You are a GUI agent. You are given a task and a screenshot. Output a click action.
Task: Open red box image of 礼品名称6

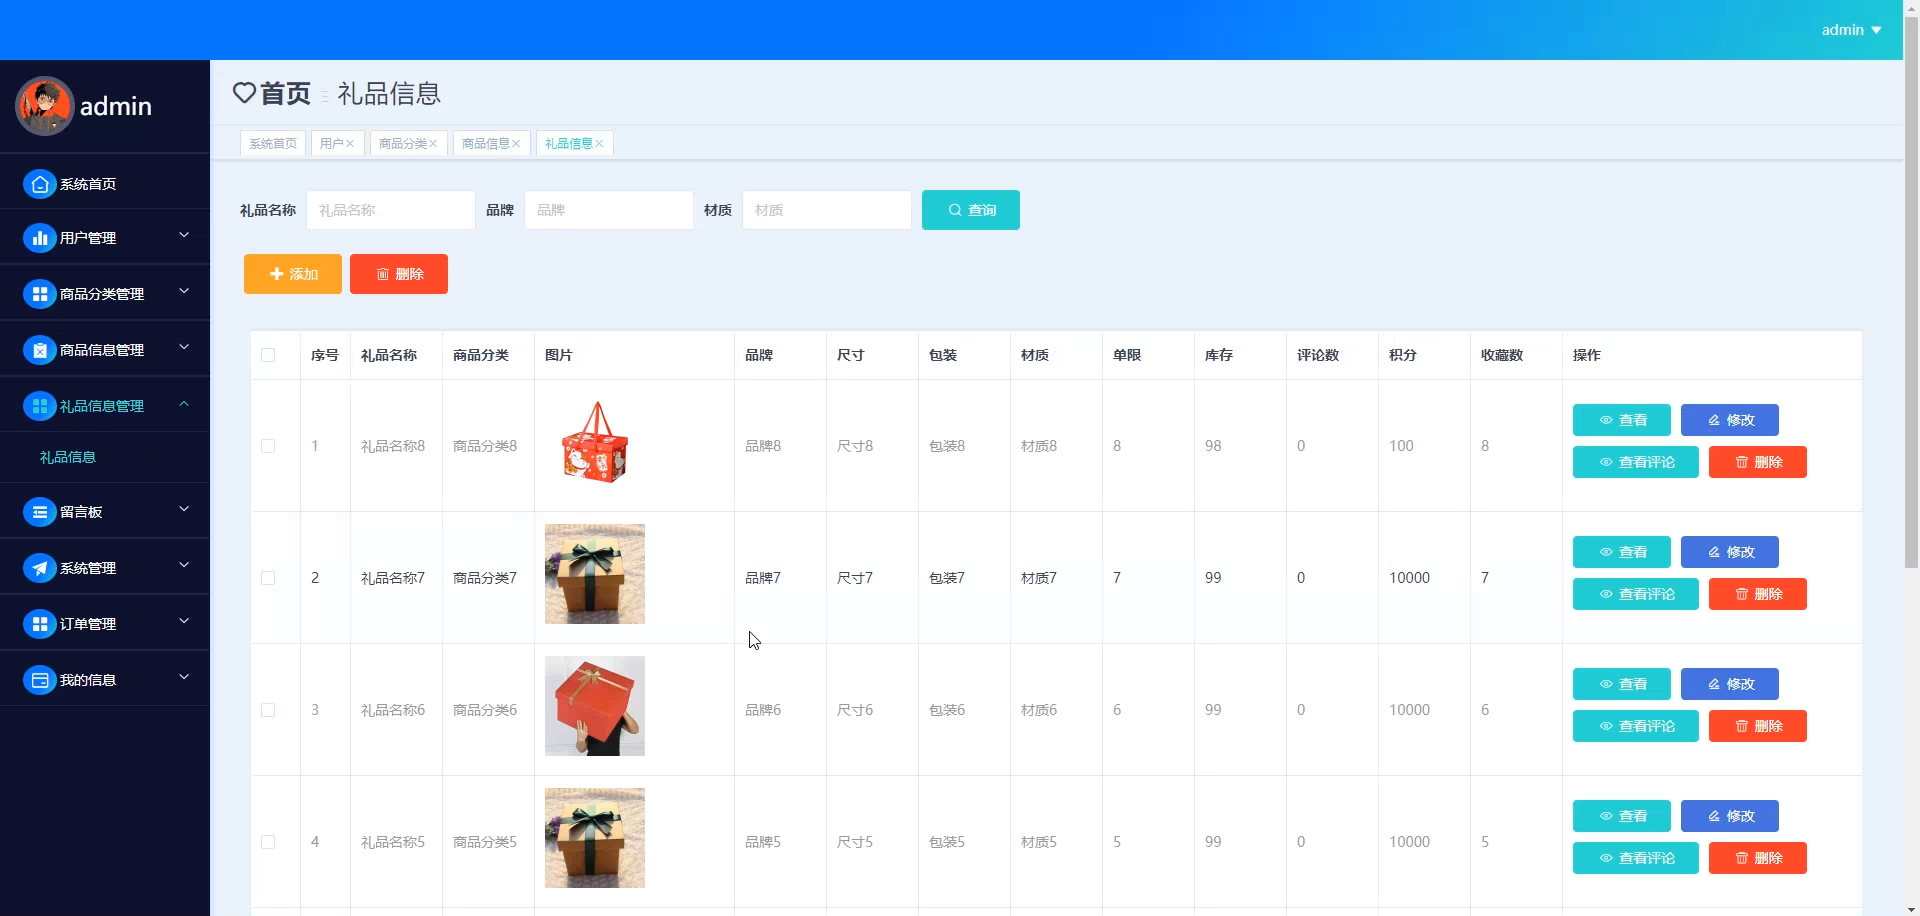595,706
